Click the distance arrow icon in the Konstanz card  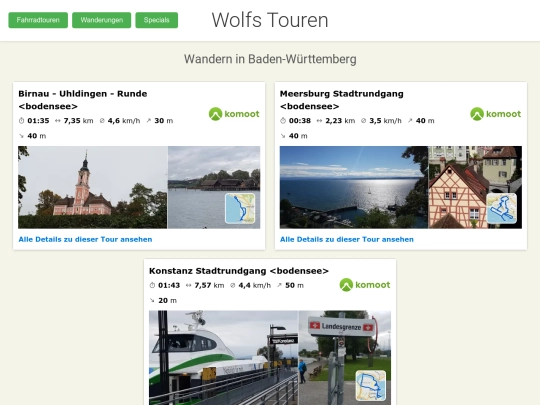(x=188, y=285)
